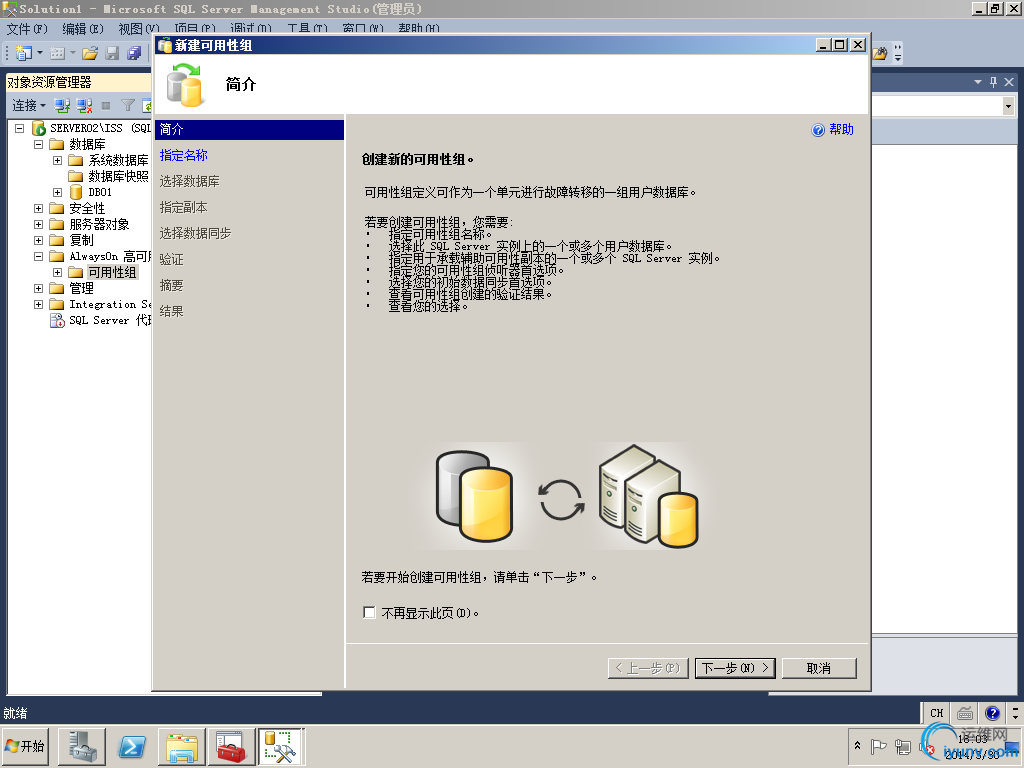Viewport: 1024px width, 768px height.
Task: Expand the 系统数据库 folder
Action: point(57,160)
